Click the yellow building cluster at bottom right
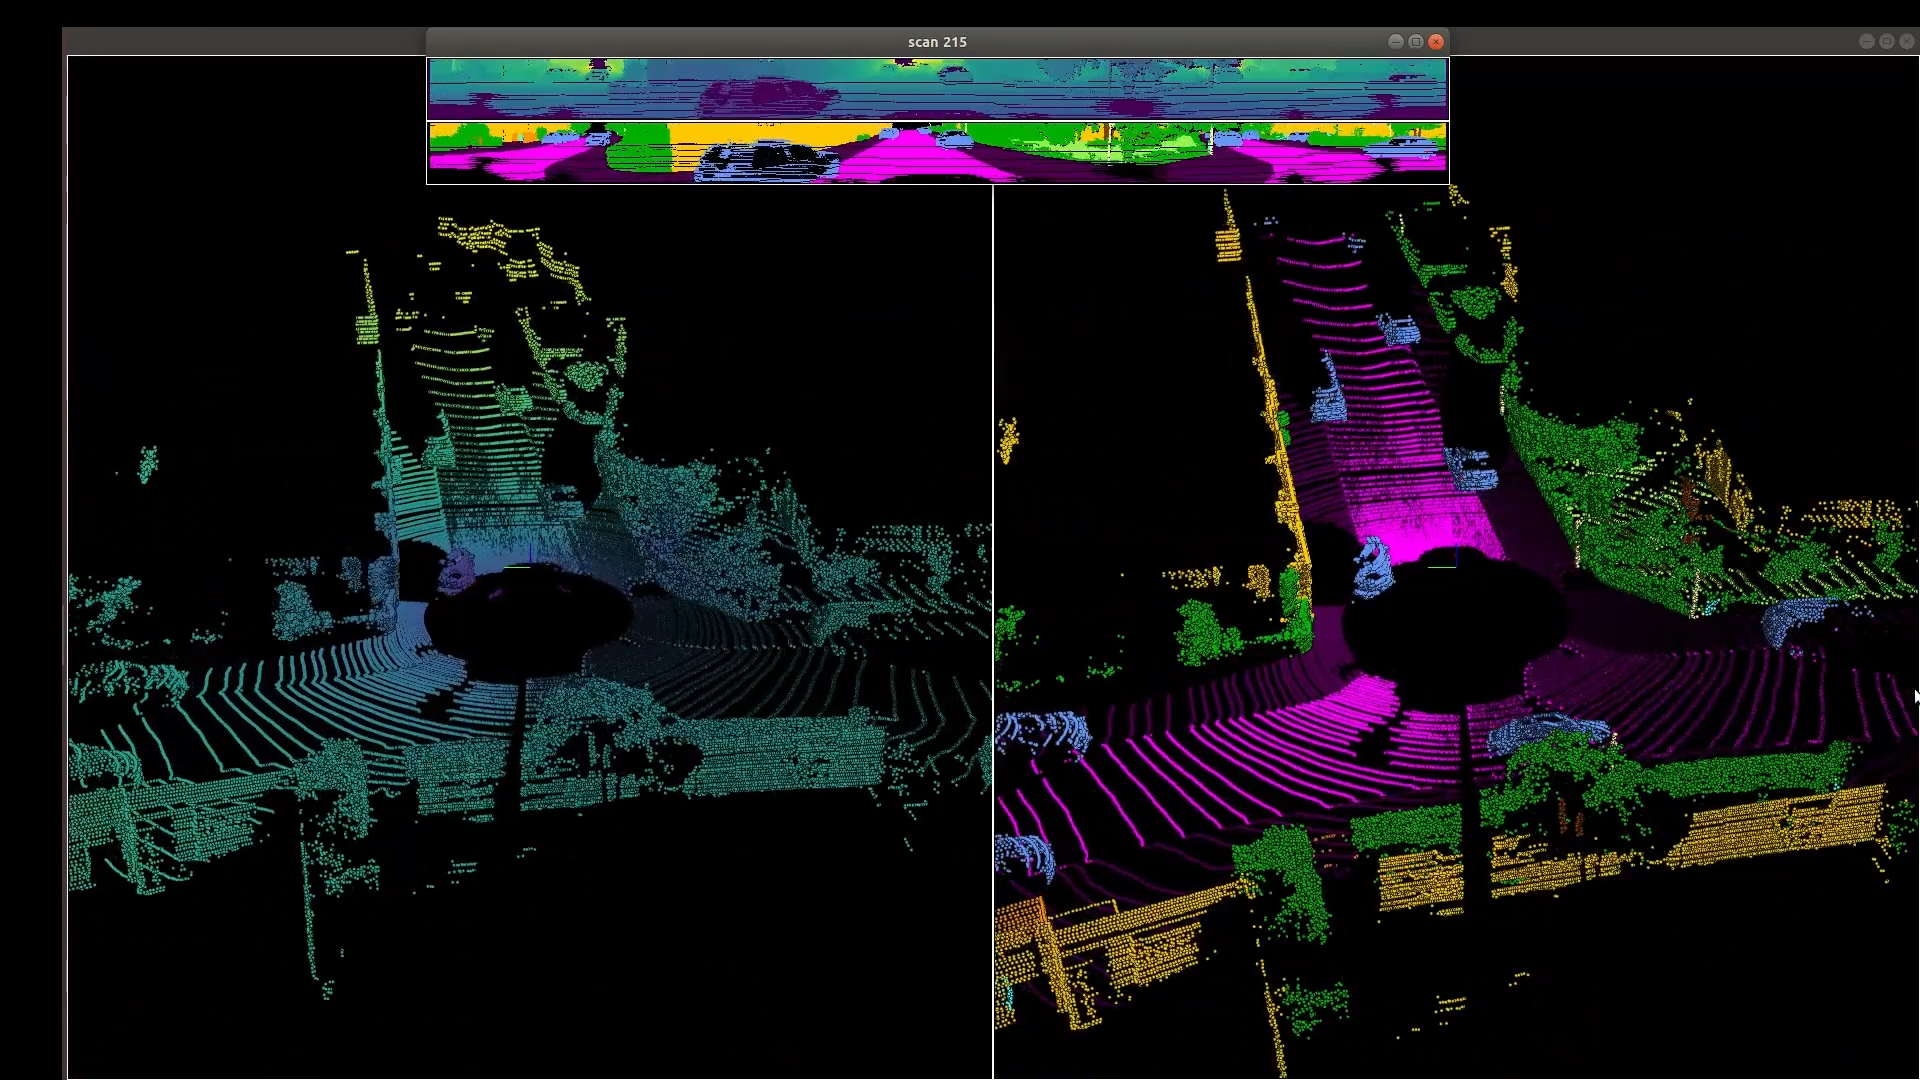The image size is (1920, 1080). tap(1780, 825)
